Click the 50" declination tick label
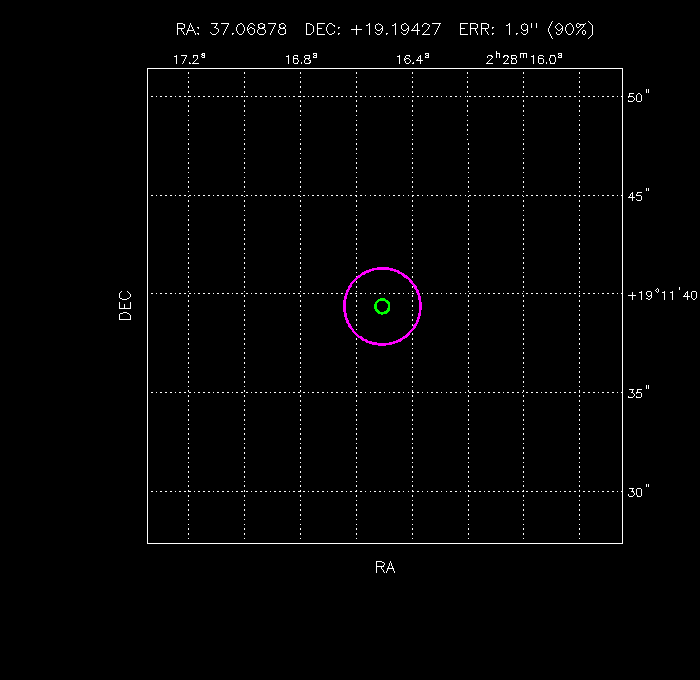700x680 pixels. 638,97
